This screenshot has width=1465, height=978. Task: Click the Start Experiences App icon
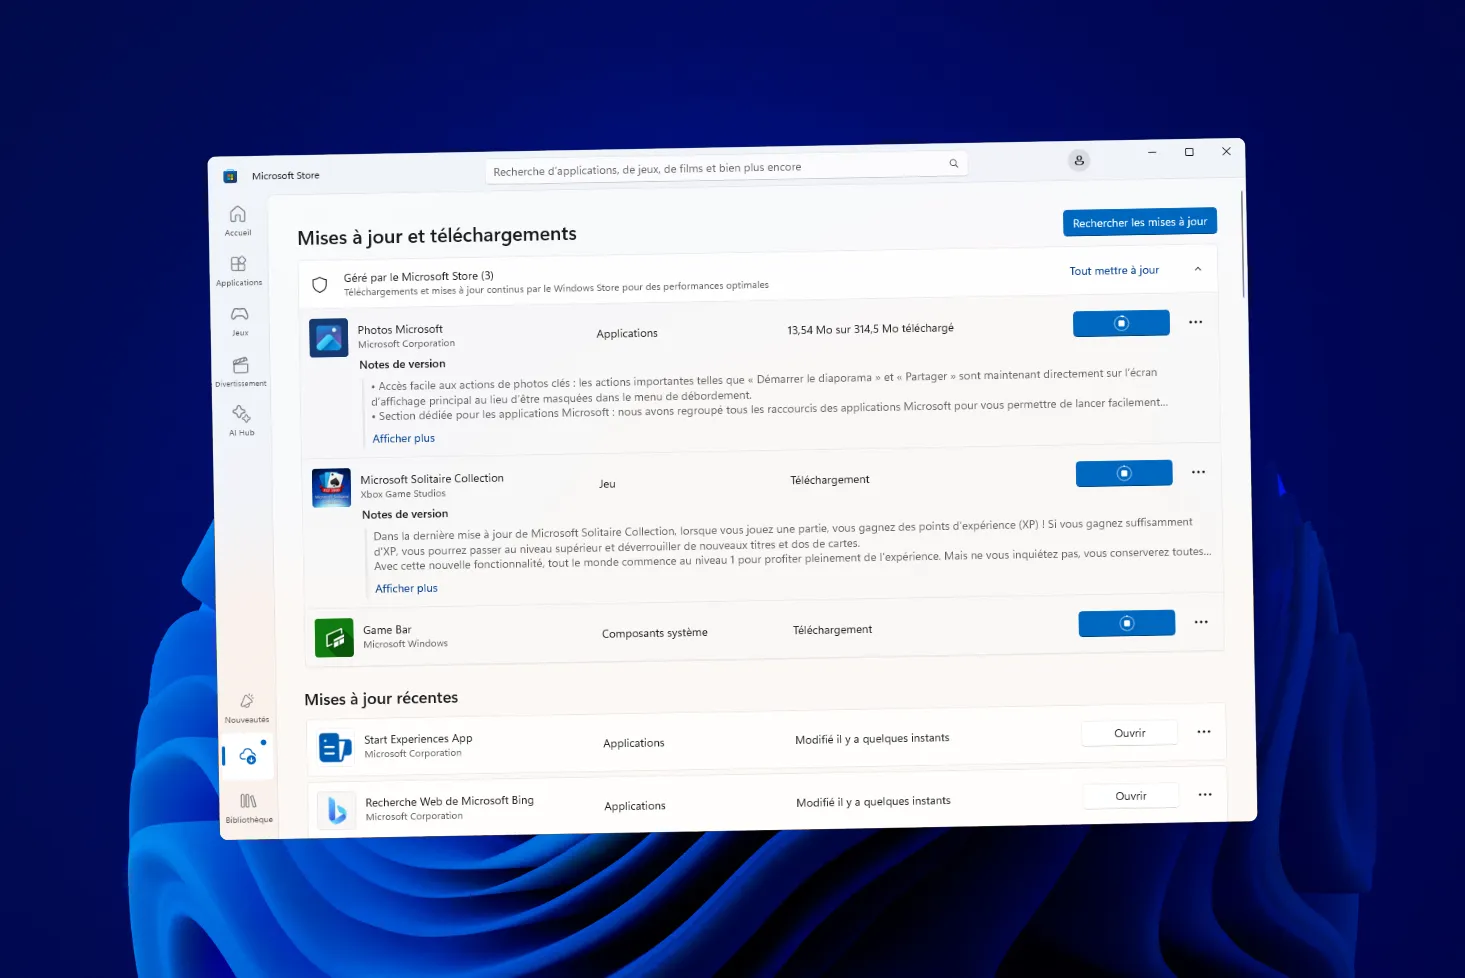click(x=335, y=747)
